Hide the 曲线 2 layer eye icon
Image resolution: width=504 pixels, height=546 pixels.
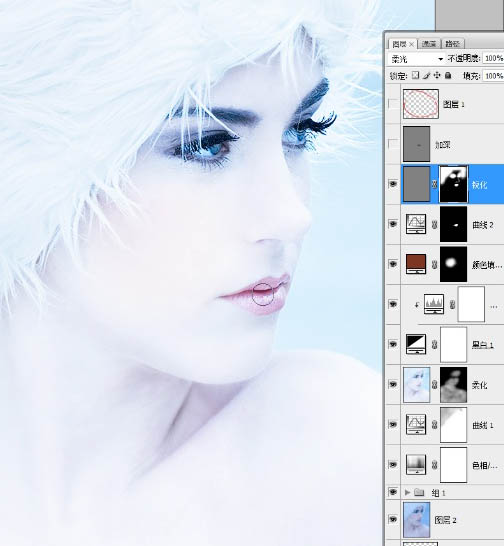(x=393, y=224)
